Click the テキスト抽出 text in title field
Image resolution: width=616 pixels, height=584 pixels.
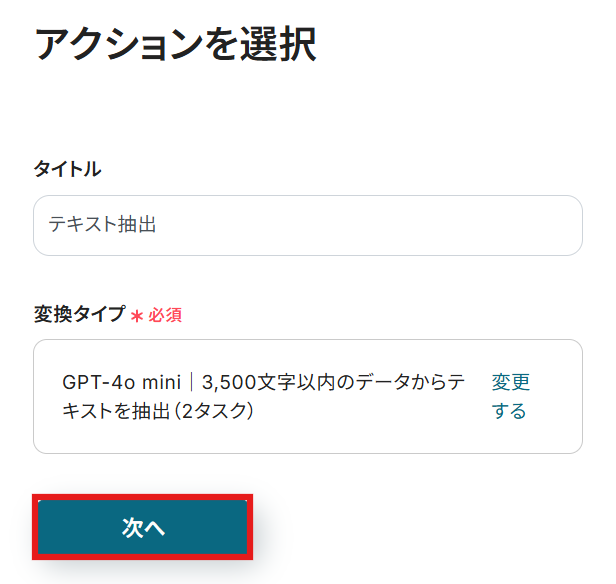[x=103, y=225]
